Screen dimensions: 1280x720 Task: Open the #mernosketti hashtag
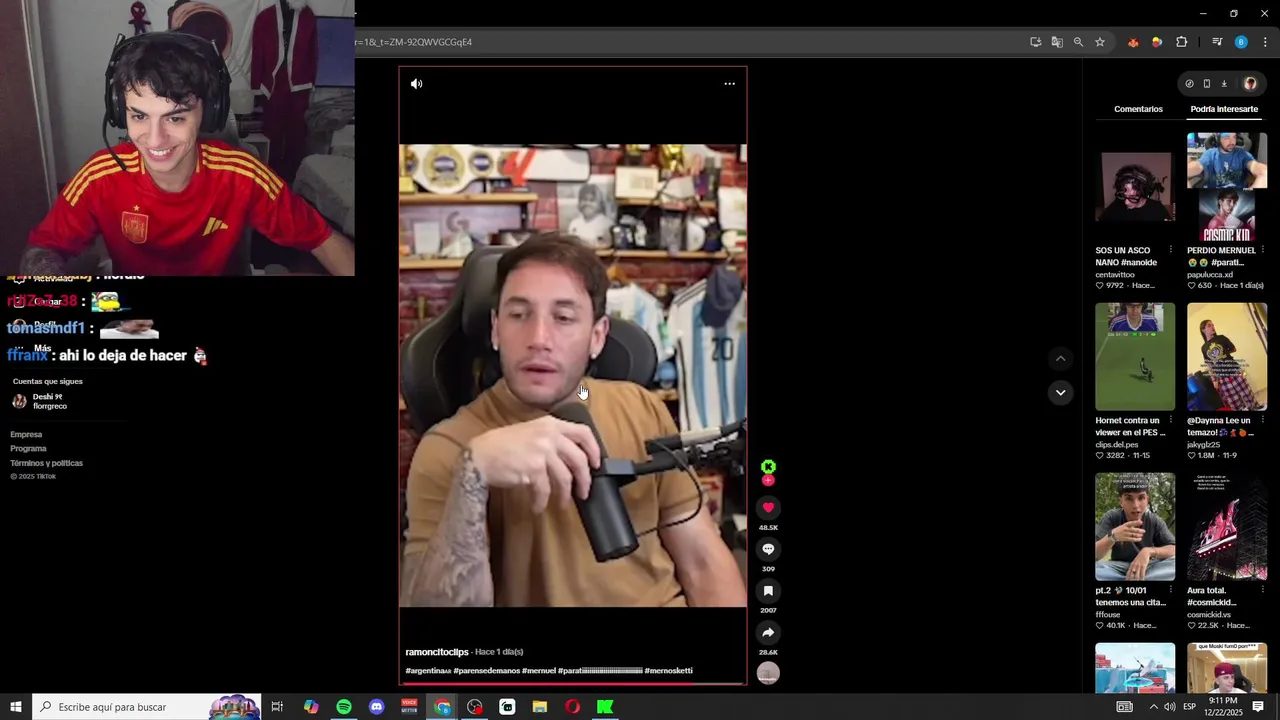point(668,671)
